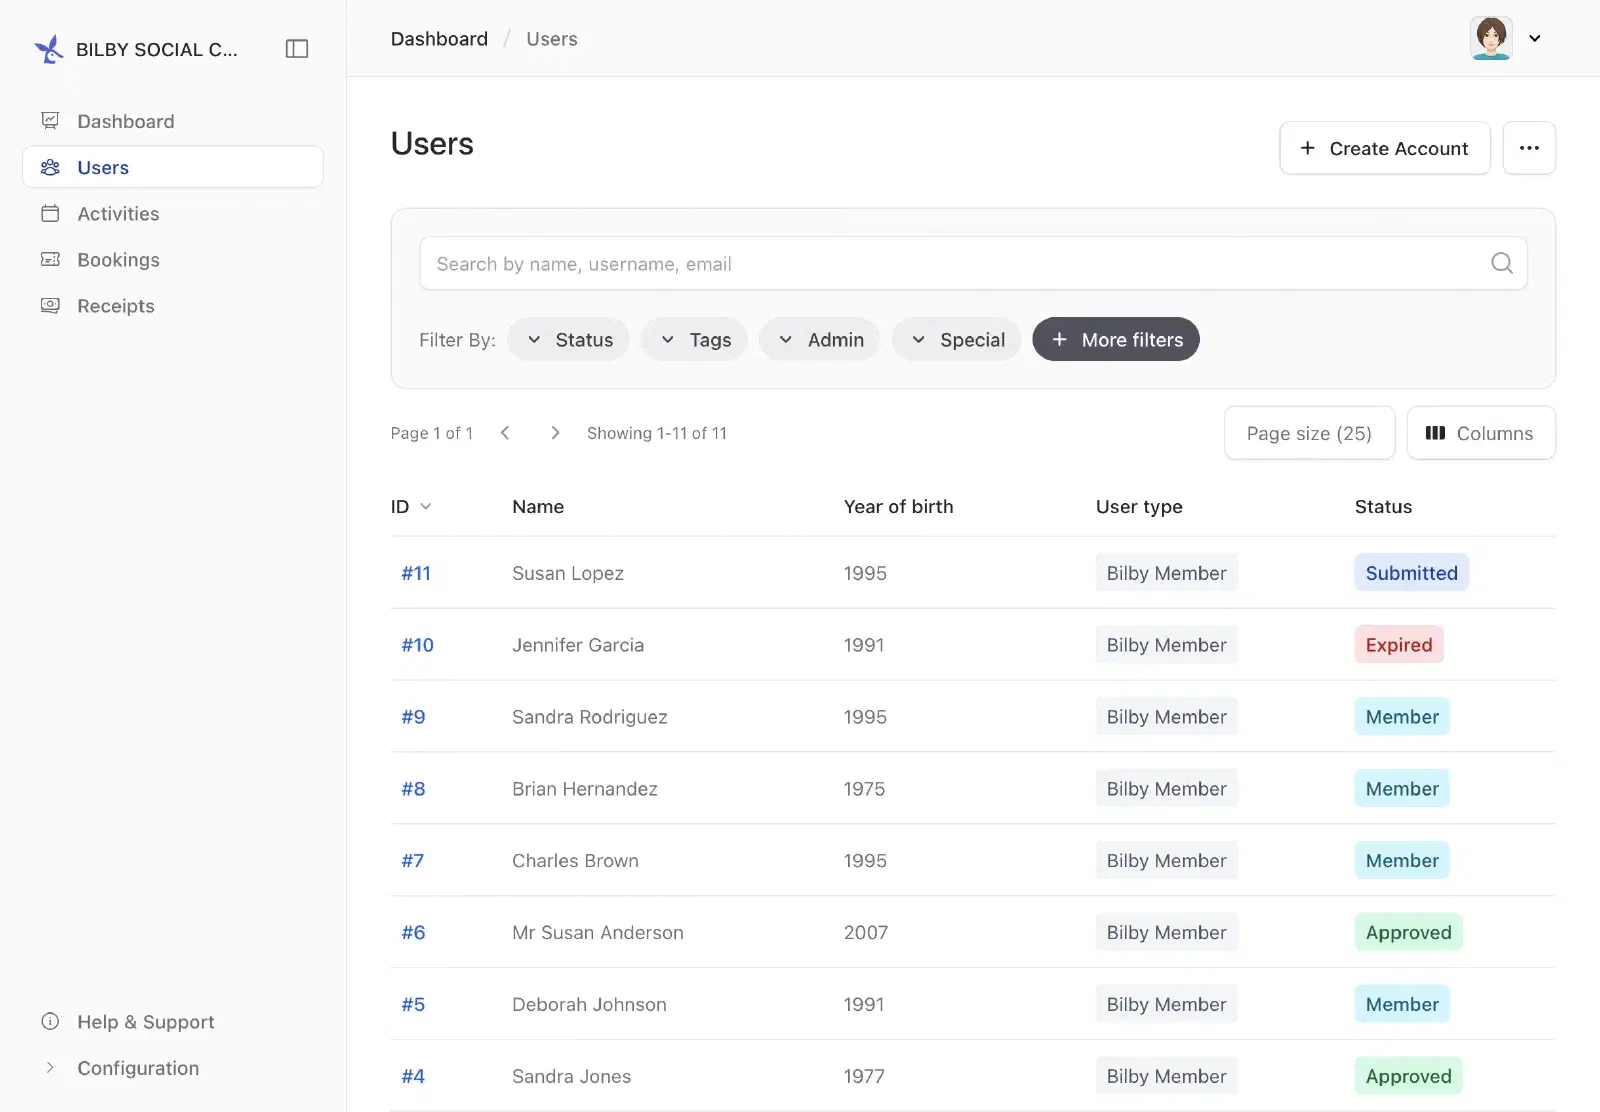Open the Special filter dropdown
Screen dimensions: 1600x1112
pyautogui.click(x=957, y=339)
